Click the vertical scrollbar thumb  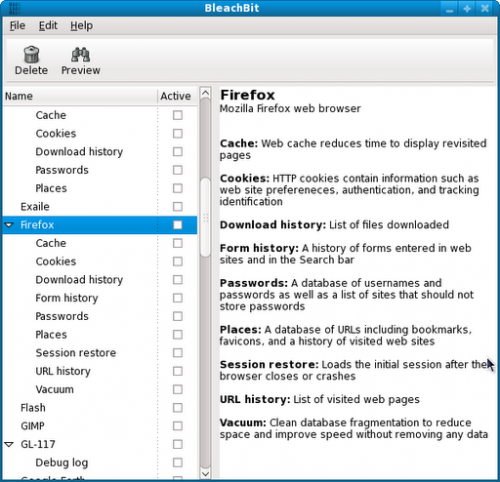click(x=206, y=217)
